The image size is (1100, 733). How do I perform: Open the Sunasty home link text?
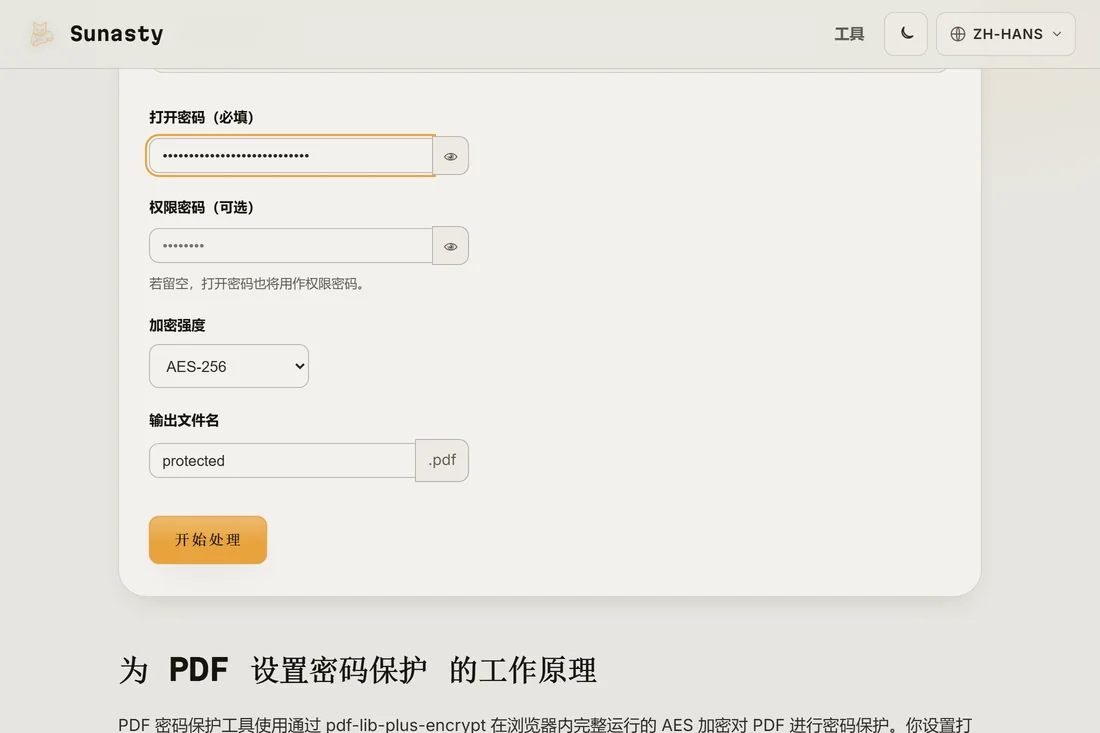coord(116,34)
